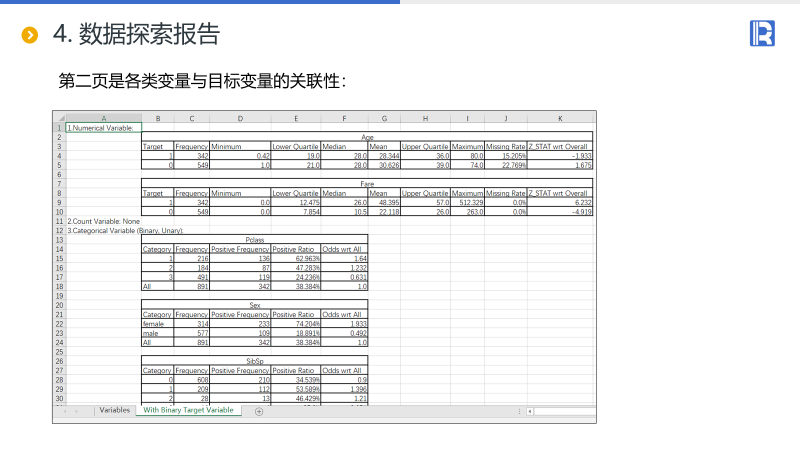Click the add new sheet plus icon
The width and height of the screenshot is (800, 450).
coord(259,412)
